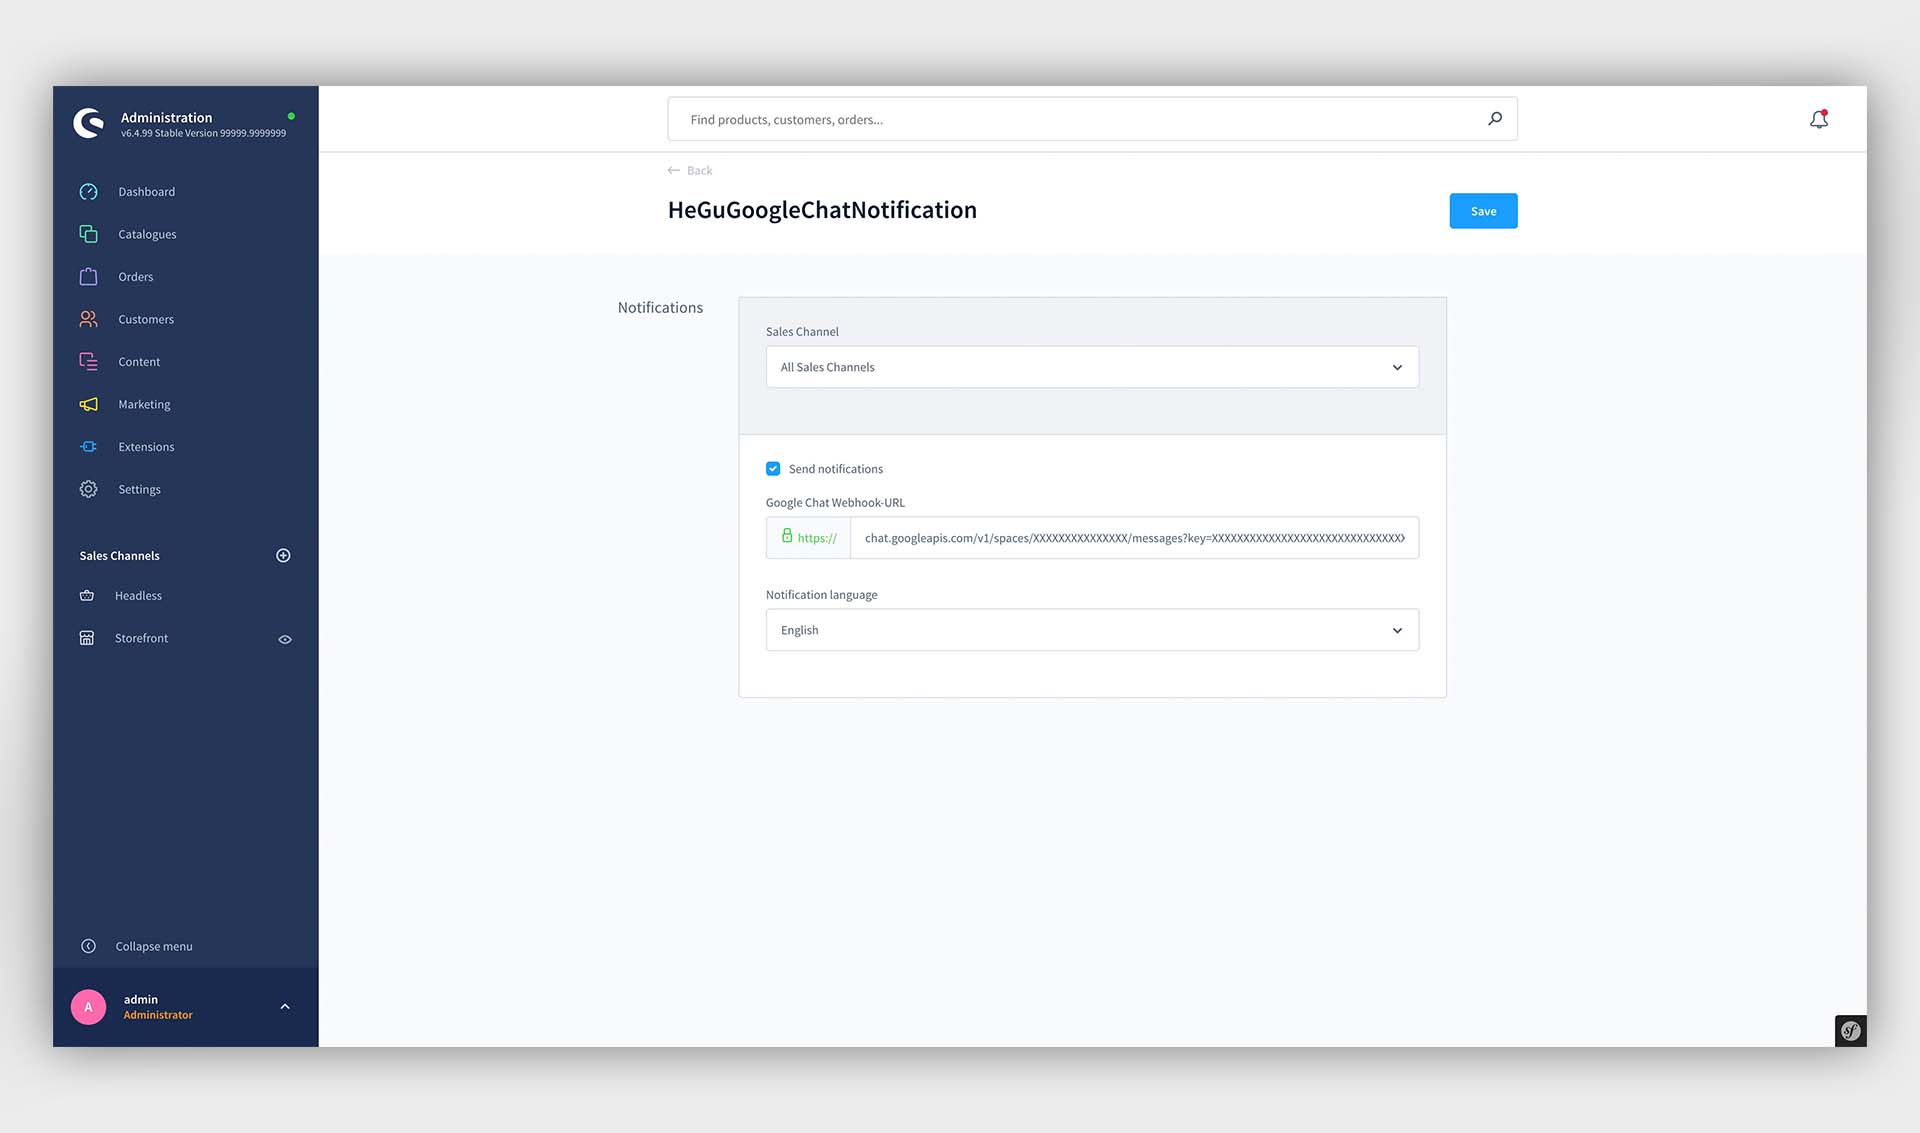Open notifications bell icon
The width and height of the screenshot is (1920, 1133).
tap(1819, 119)
